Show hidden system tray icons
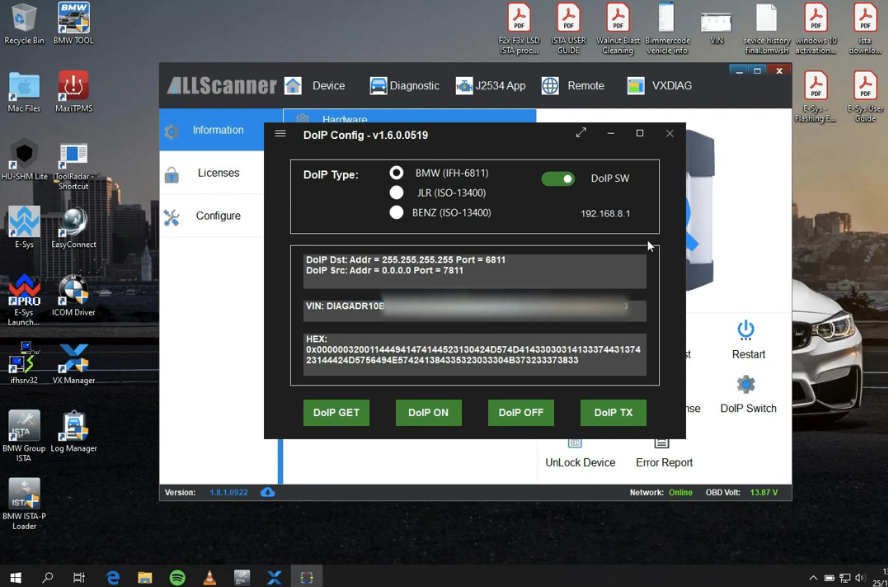The image size is (888, 587). tap(813, 578)
